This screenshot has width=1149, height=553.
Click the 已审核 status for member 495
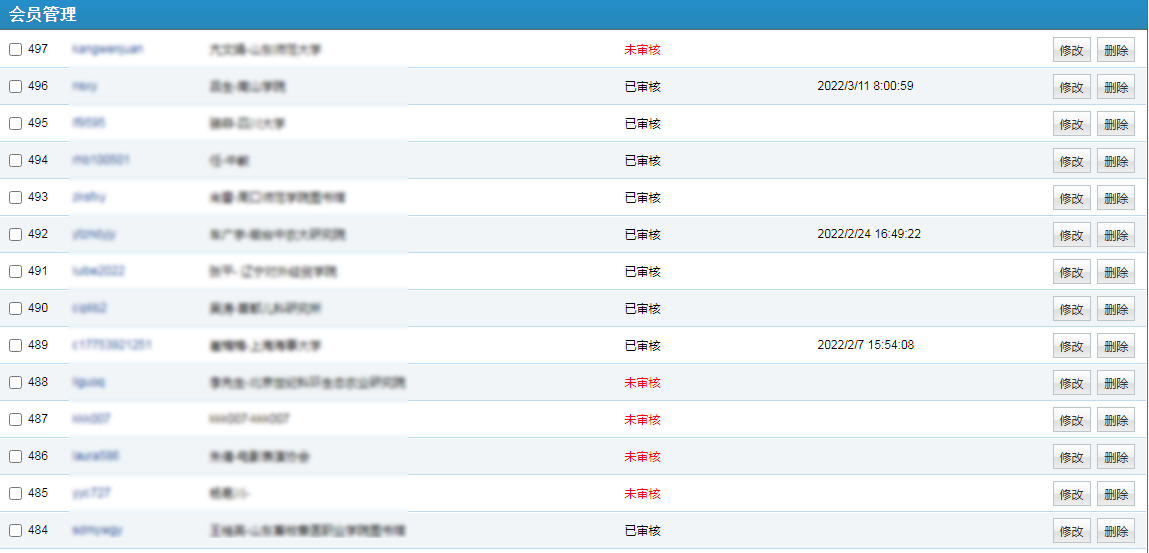(642, 123)
